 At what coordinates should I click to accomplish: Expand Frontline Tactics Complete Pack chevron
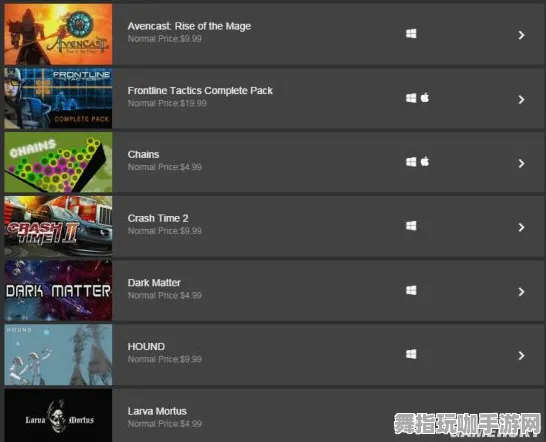pos(521,100)
